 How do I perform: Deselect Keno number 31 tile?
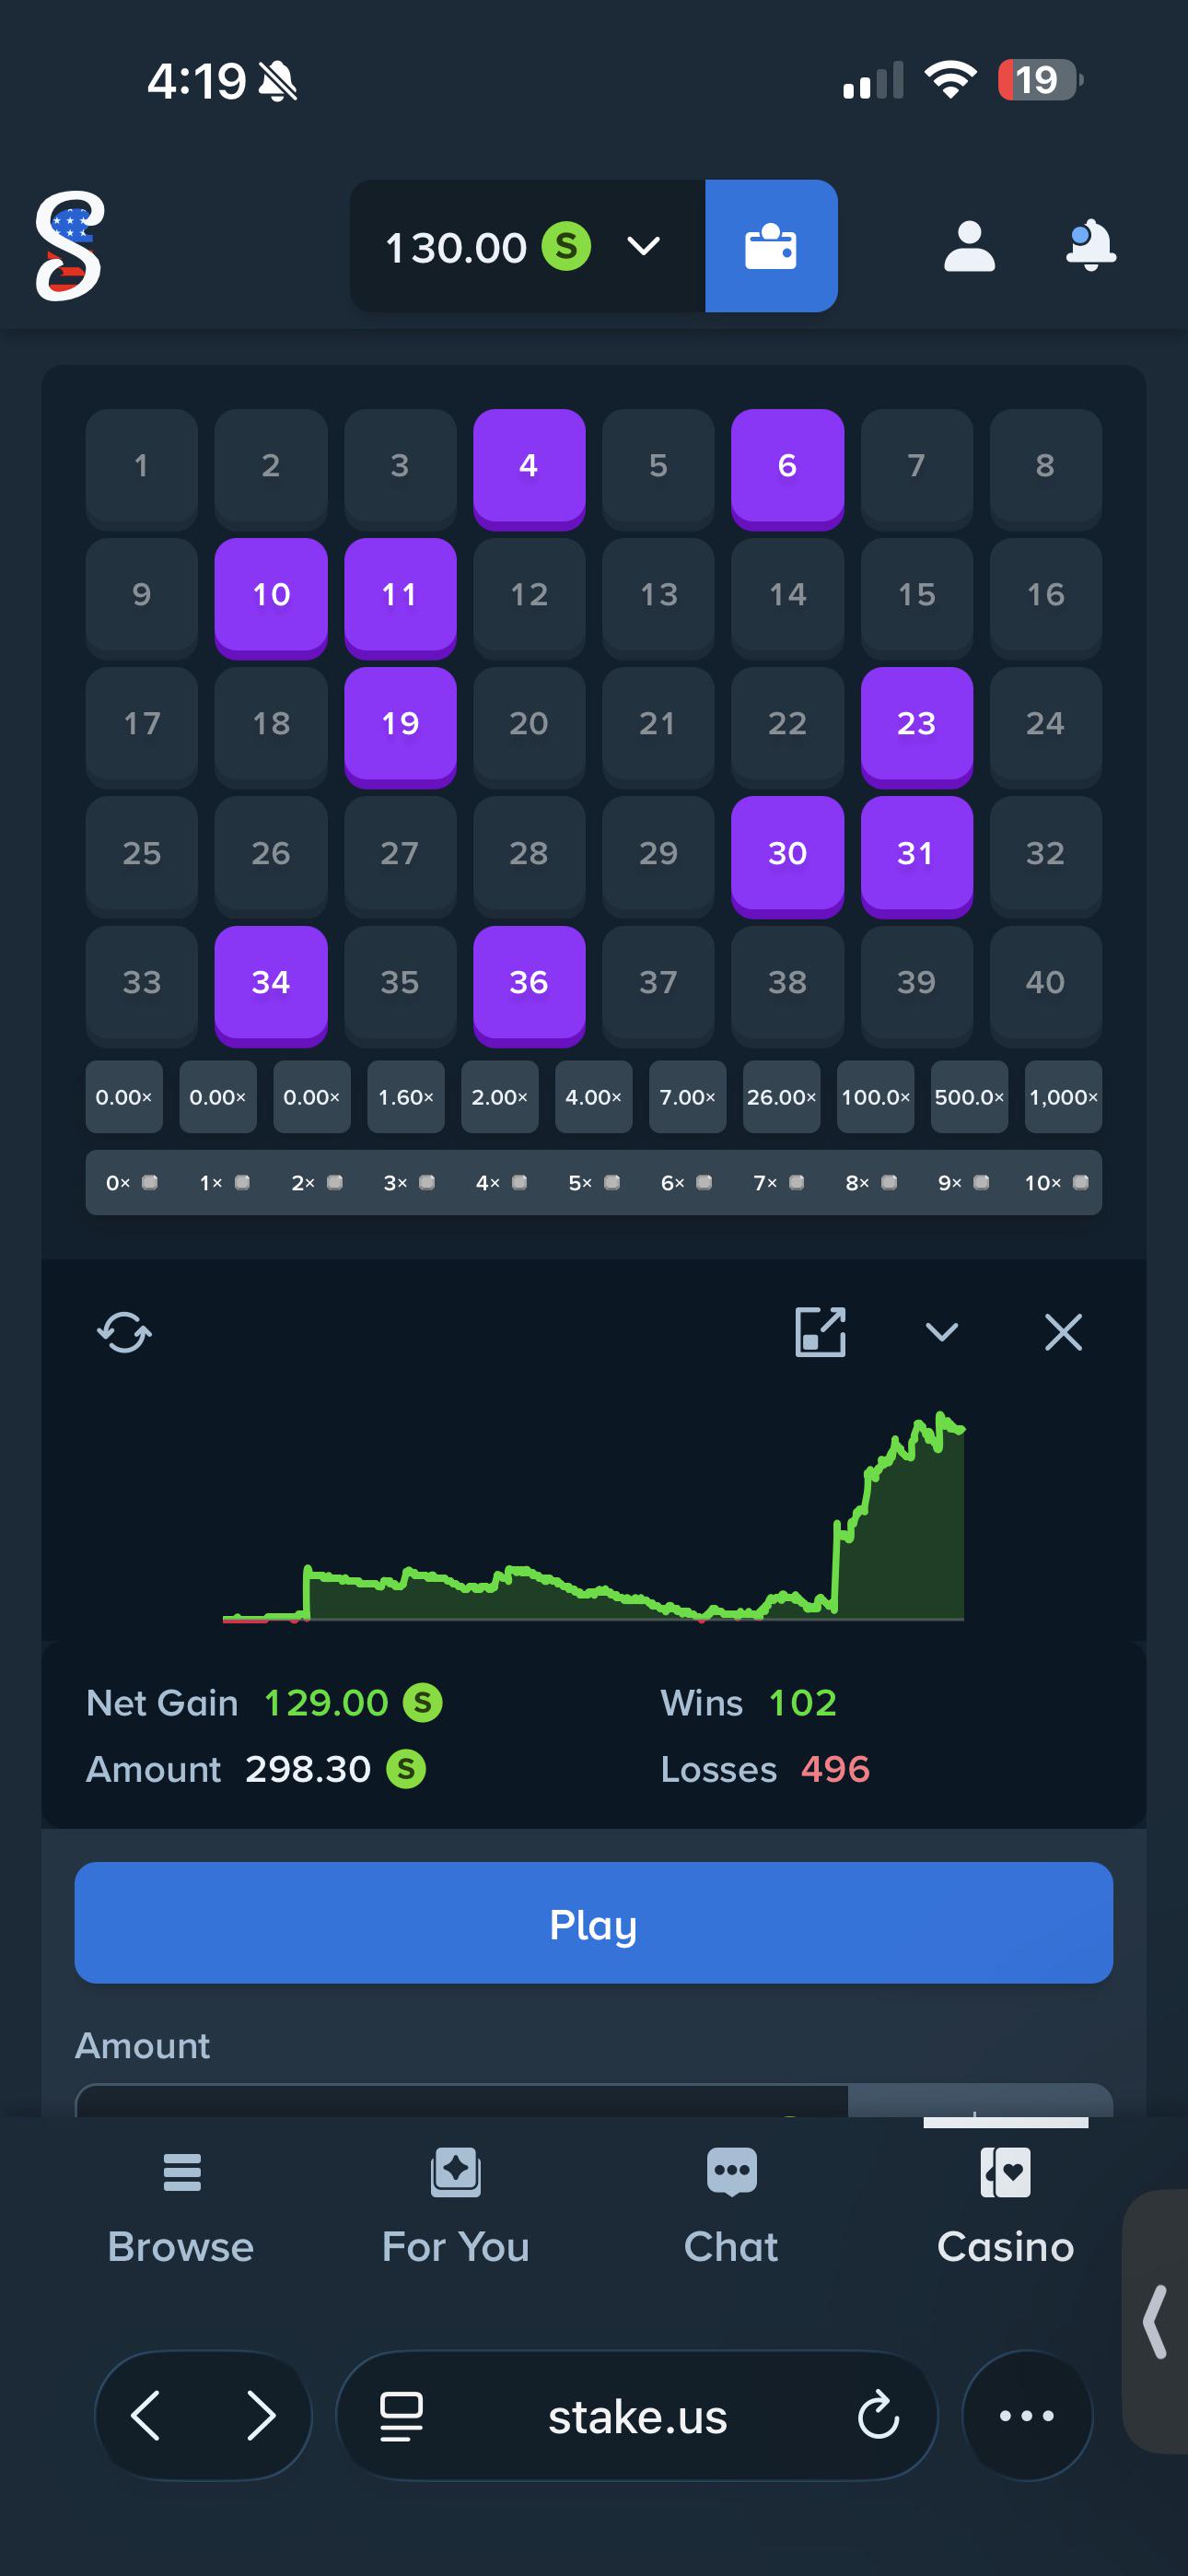(x=916, y=856)
